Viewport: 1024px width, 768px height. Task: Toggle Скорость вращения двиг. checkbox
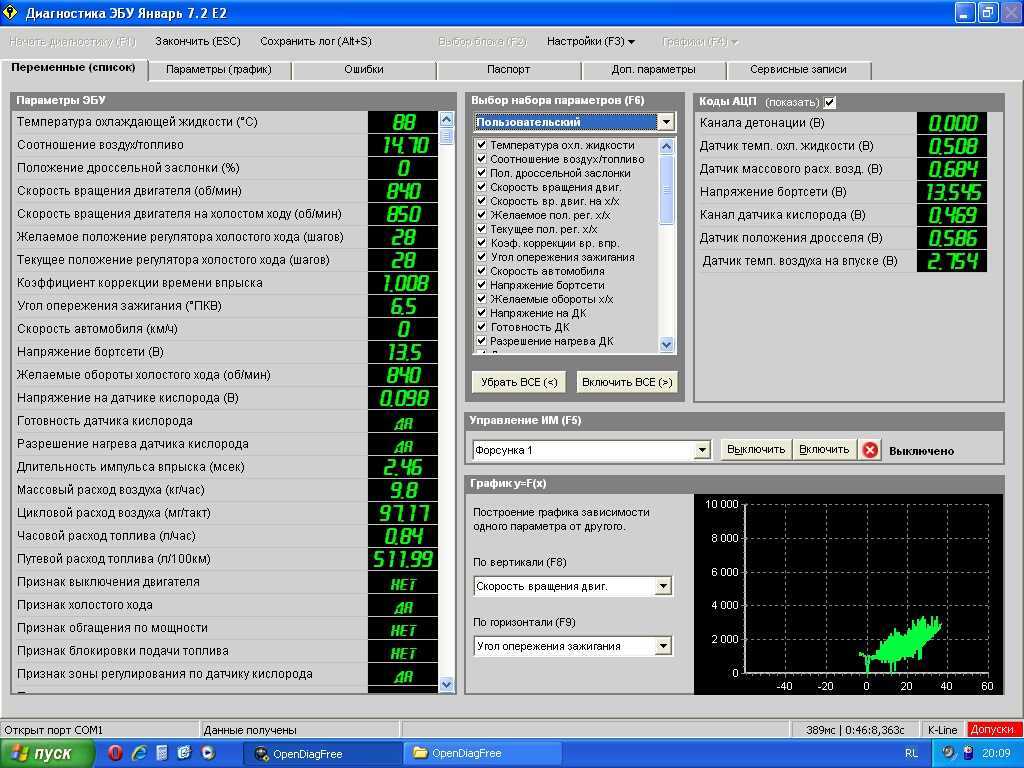(481, 187)
